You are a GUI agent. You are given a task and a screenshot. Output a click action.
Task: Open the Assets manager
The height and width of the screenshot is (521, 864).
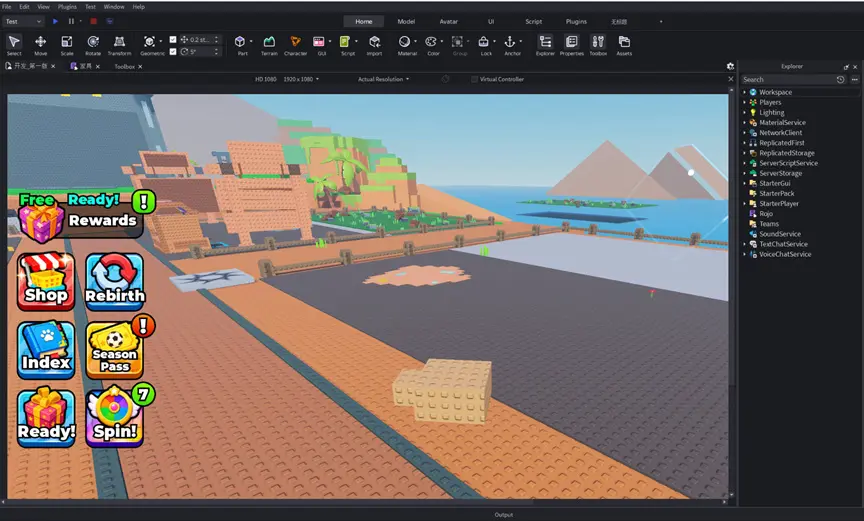tap(624, 45)
